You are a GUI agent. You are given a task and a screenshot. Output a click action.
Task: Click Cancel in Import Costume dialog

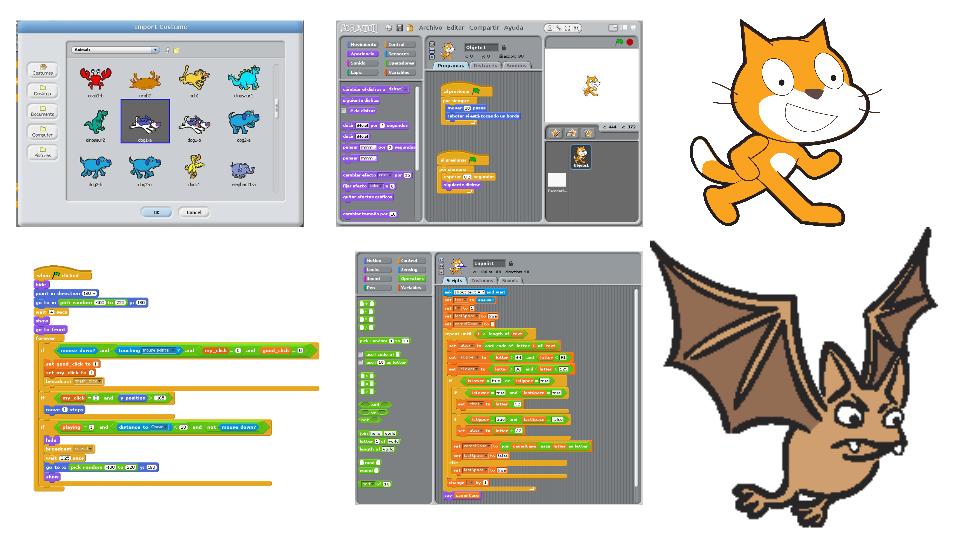click(193, 212)
